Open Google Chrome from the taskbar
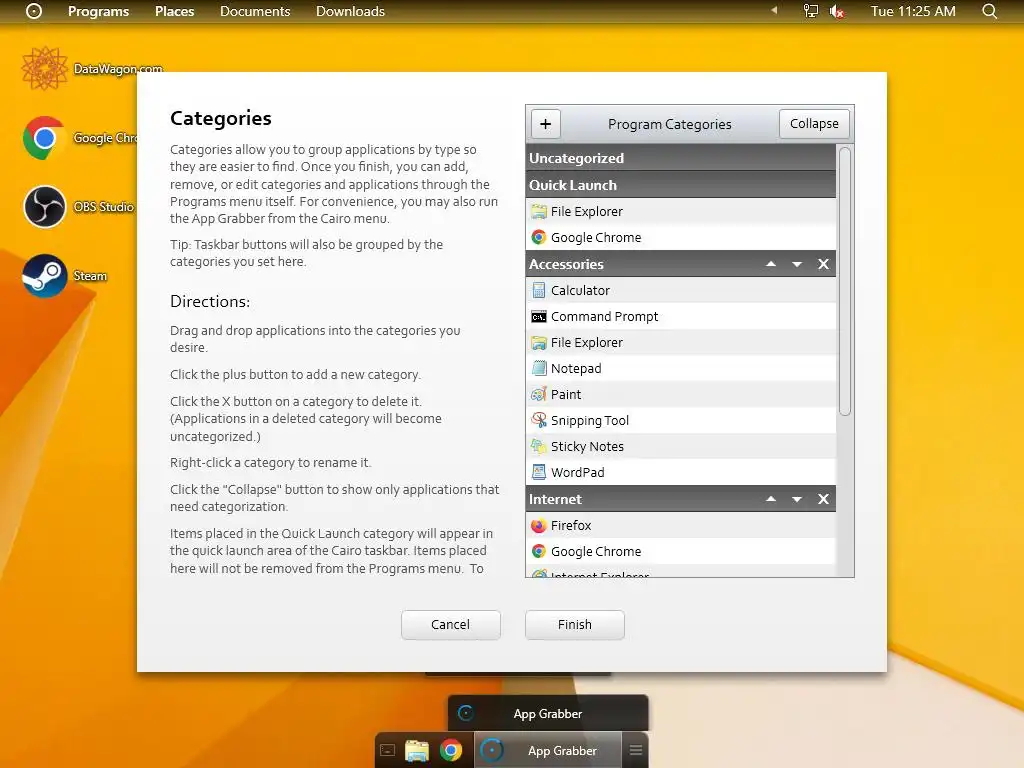The width and height of the screenshot is (1024, 768). 451,750
